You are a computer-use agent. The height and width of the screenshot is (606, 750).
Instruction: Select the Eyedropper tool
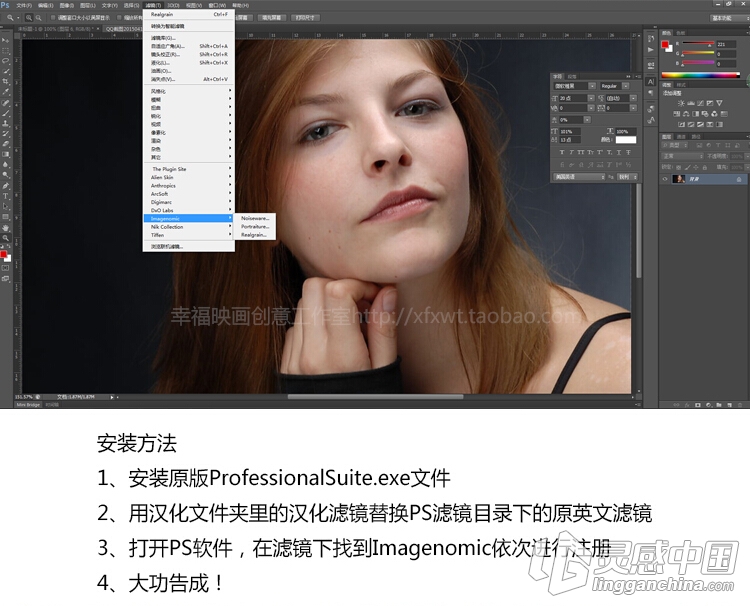(6, 92)
